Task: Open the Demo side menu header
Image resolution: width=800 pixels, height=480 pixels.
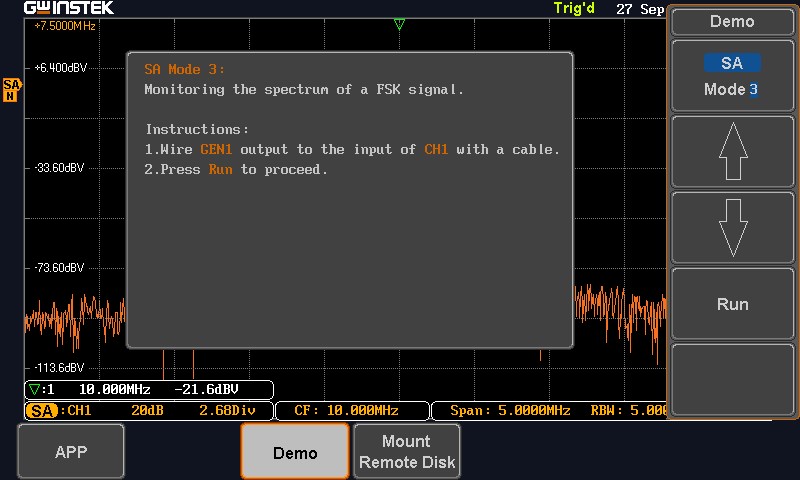Action: click(732, 21)
